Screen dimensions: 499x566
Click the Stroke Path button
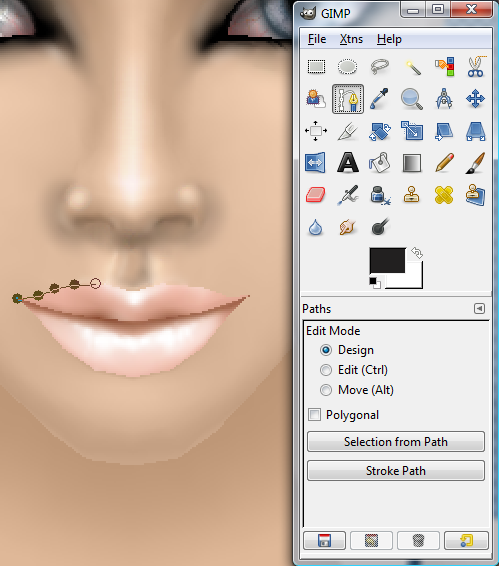tap(396, 470)
